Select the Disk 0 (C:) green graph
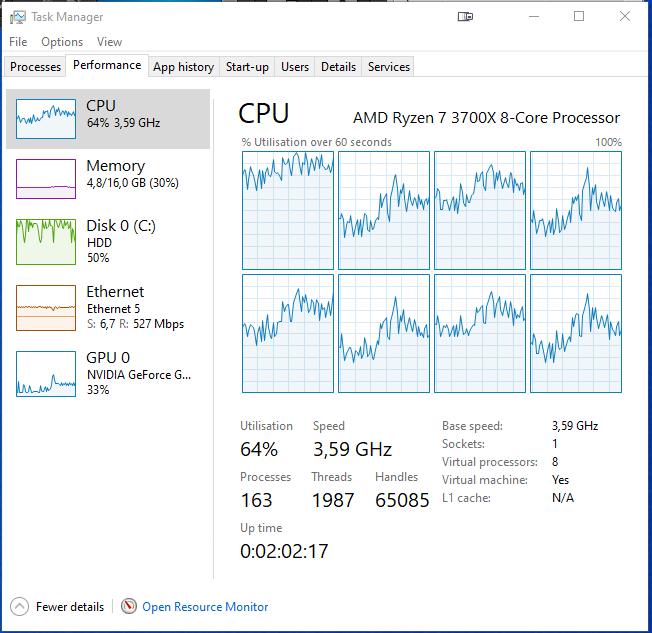652x633 pixels. [x=46, y=242]
